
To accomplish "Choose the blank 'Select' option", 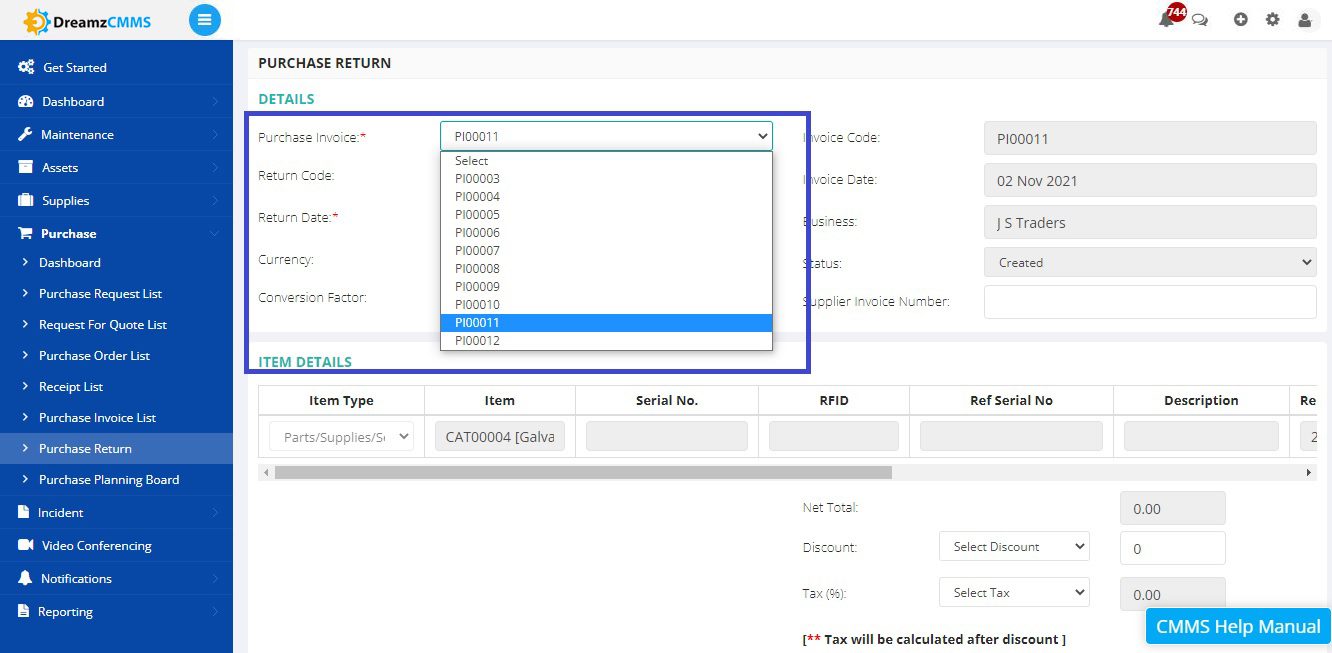I will click(606, 160).
